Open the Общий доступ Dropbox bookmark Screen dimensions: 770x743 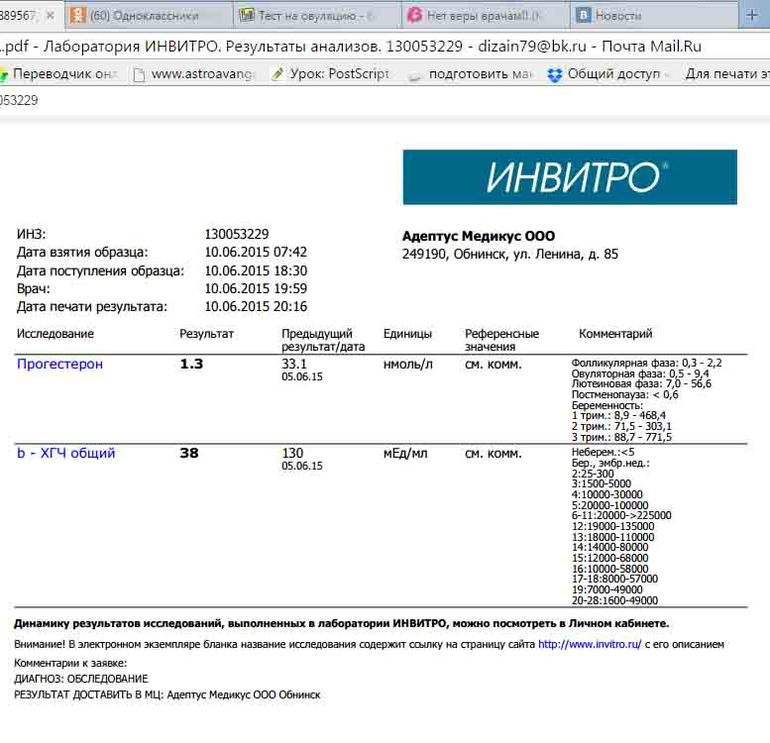609,74
